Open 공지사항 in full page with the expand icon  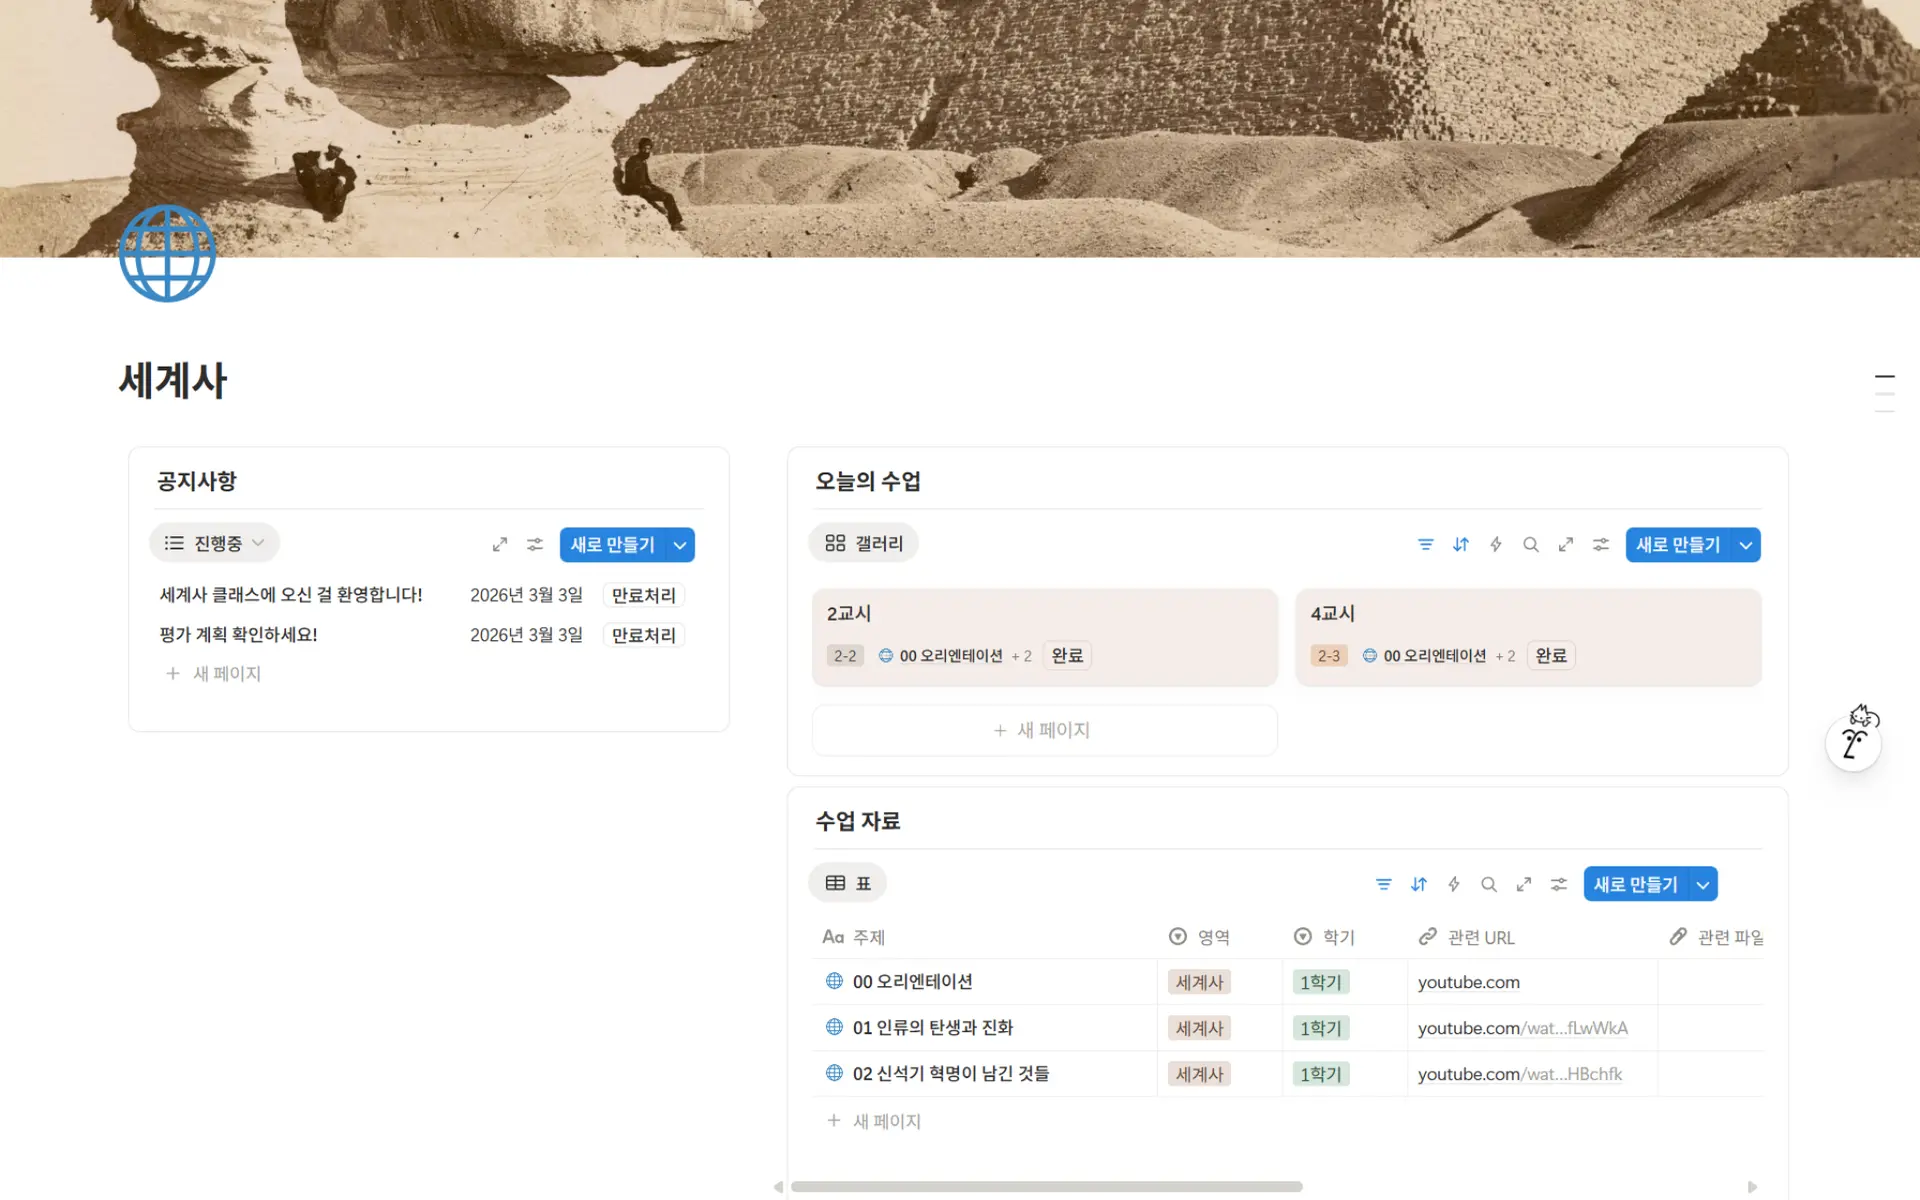pyautogui.click(x=500, y=544)
